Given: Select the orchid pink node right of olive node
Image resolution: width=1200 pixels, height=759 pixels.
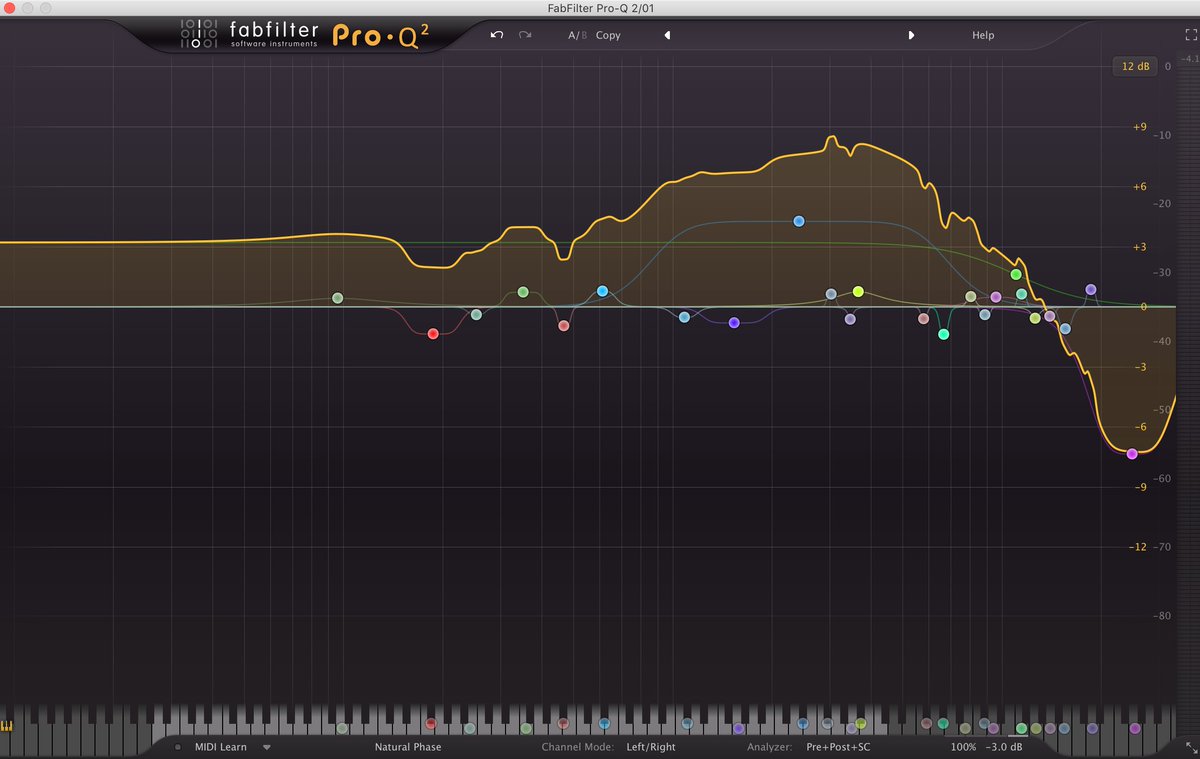Looking at the screenshot, I should click(996, 297).
